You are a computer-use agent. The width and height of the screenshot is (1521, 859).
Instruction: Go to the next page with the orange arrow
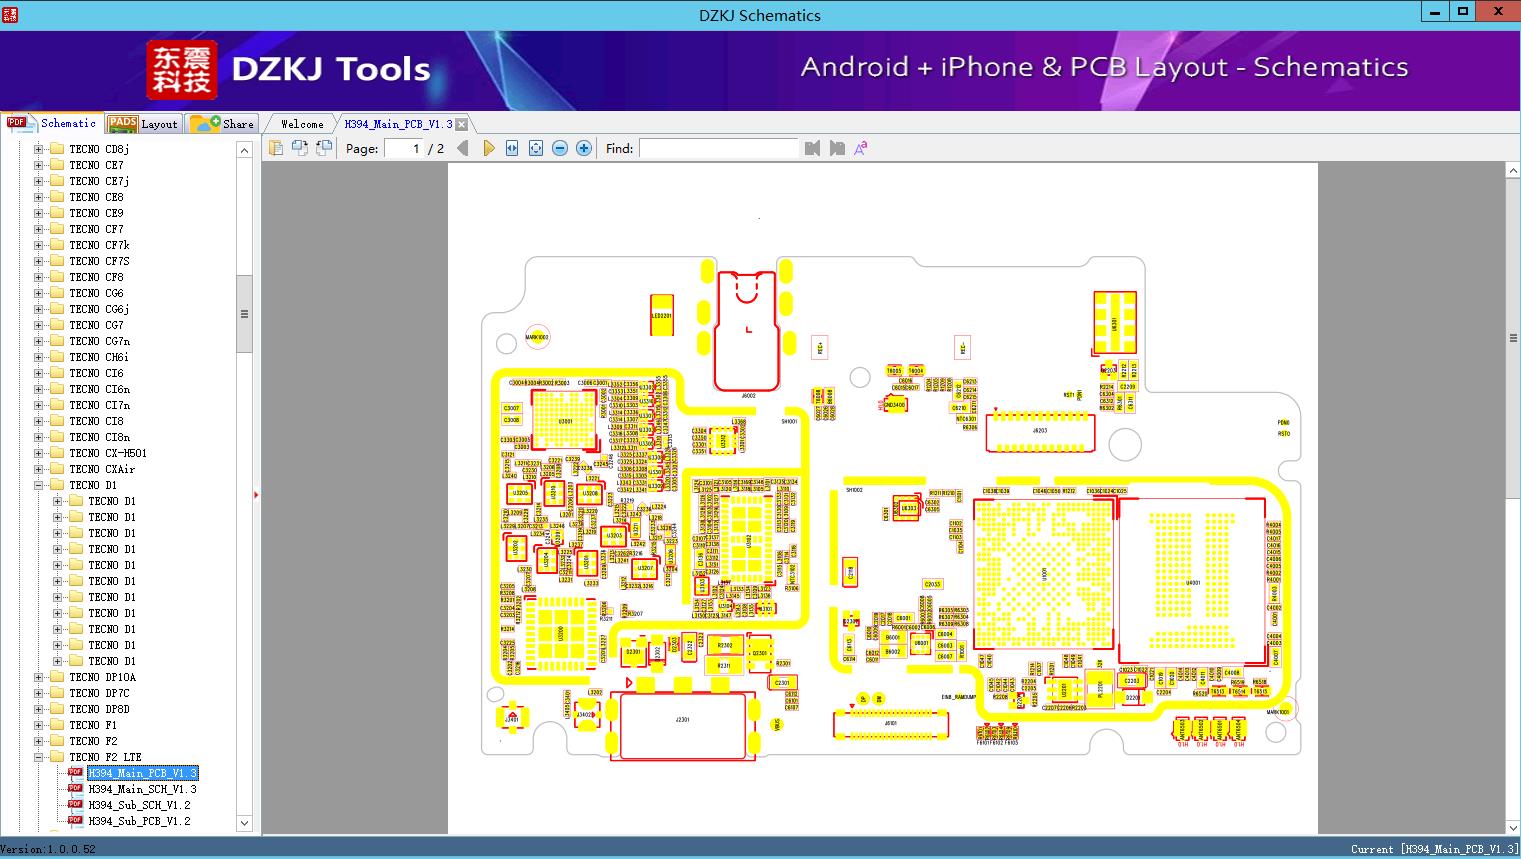click(x=488, y=148)
